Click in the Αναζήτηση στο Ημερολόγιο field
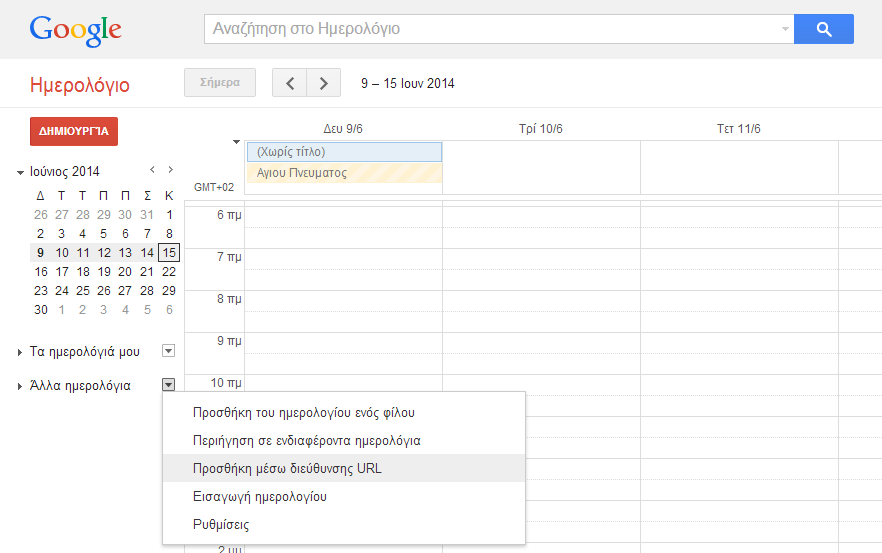Screen dimensions: 882x553 (x=490, y=29)
